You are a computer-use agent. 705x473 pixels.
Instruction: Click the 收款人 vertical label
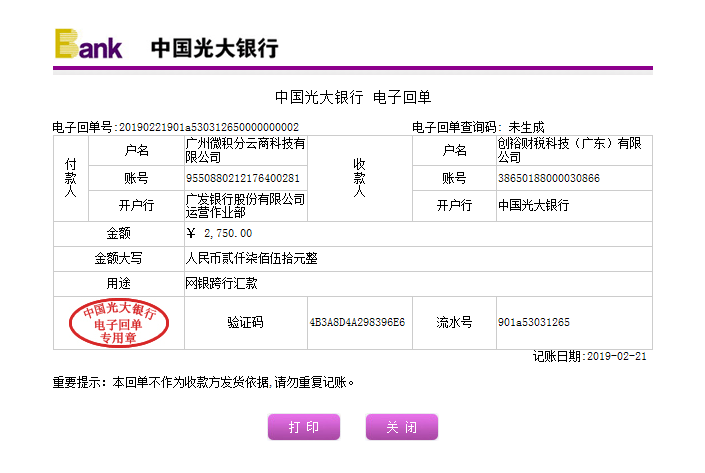(x=359, y=178)
